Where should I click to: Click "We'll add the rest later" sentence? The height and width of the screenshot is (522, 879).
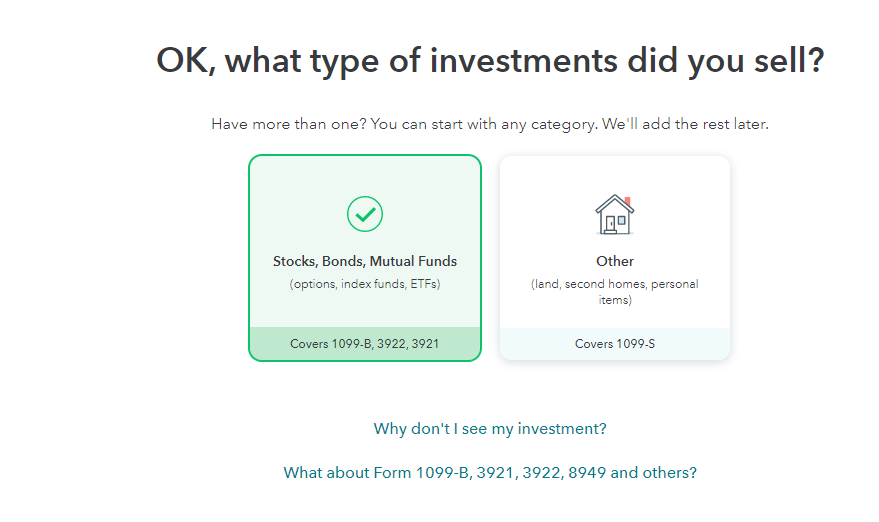(x=685, y=125)
